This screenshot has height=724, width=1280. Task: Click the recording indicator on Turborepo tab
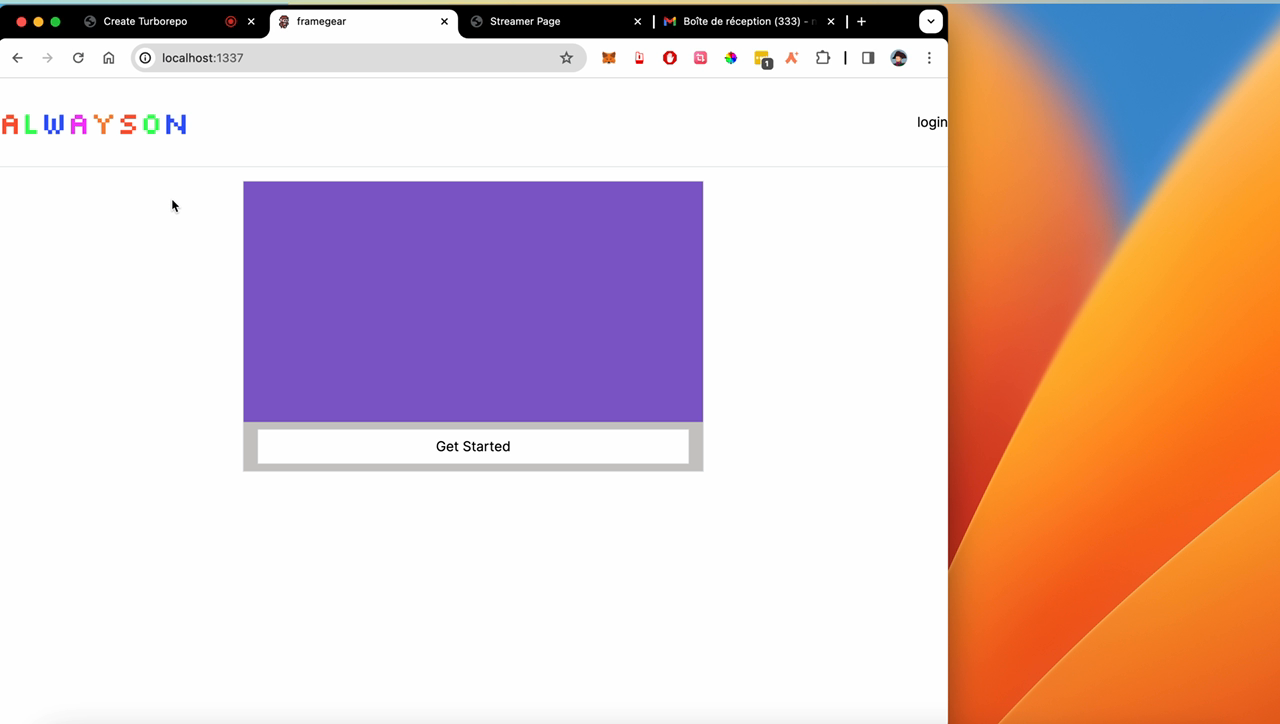230,21
